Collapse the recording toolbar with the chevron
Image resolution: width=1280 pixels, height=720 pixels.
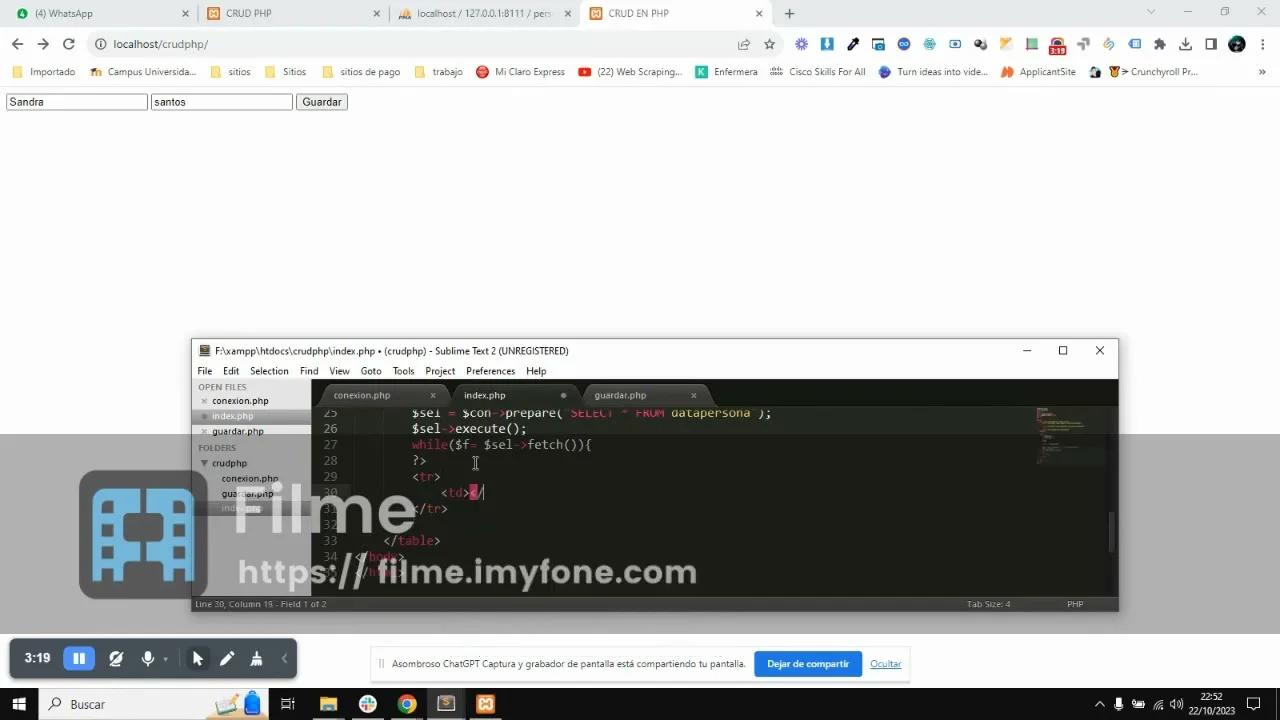[x=284, y=658]
